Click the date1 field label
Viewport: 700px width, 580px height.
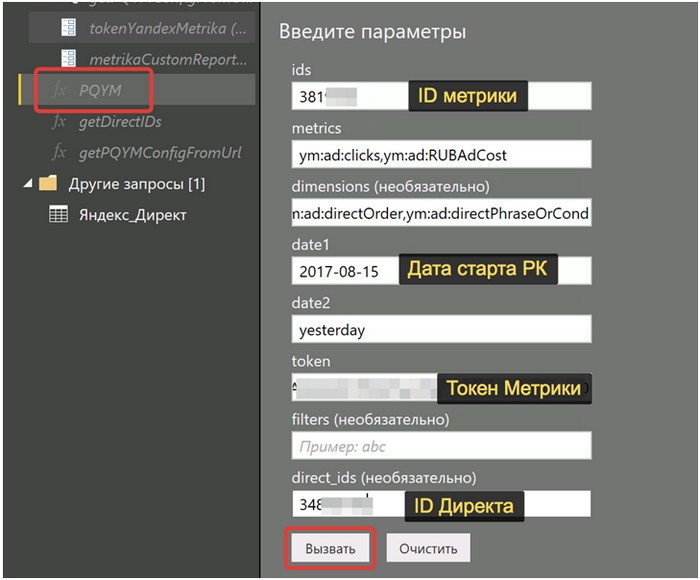[x=310, y=245]
